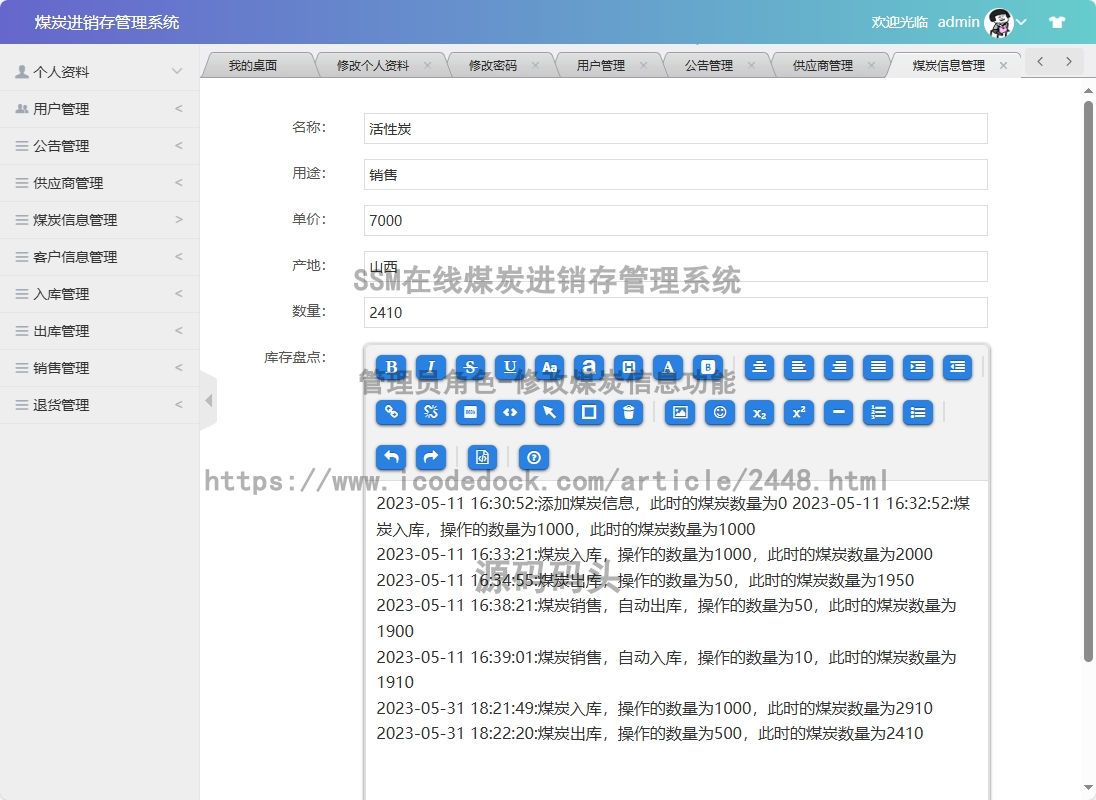This screenshot has width=1096, height=800.
Task: Open the font color (A) tool
Action: pos(668,367)
